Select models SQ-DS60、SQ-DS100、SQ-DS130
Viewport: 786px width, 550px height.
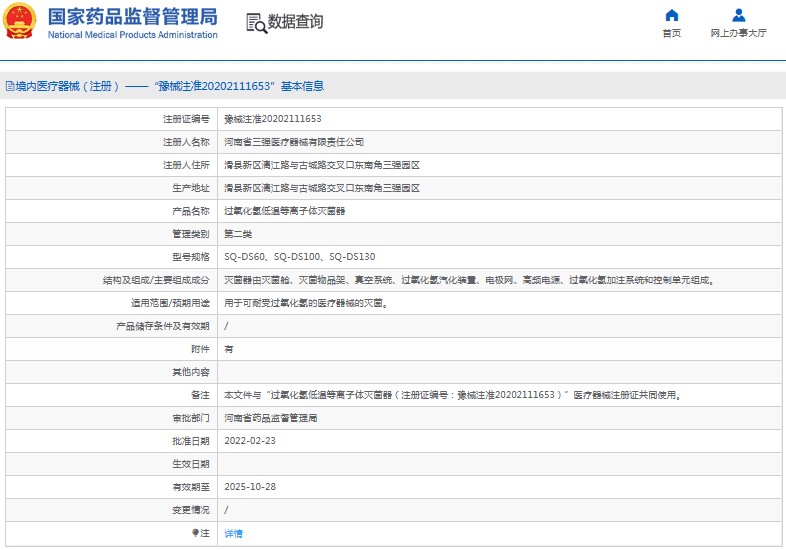300,257
